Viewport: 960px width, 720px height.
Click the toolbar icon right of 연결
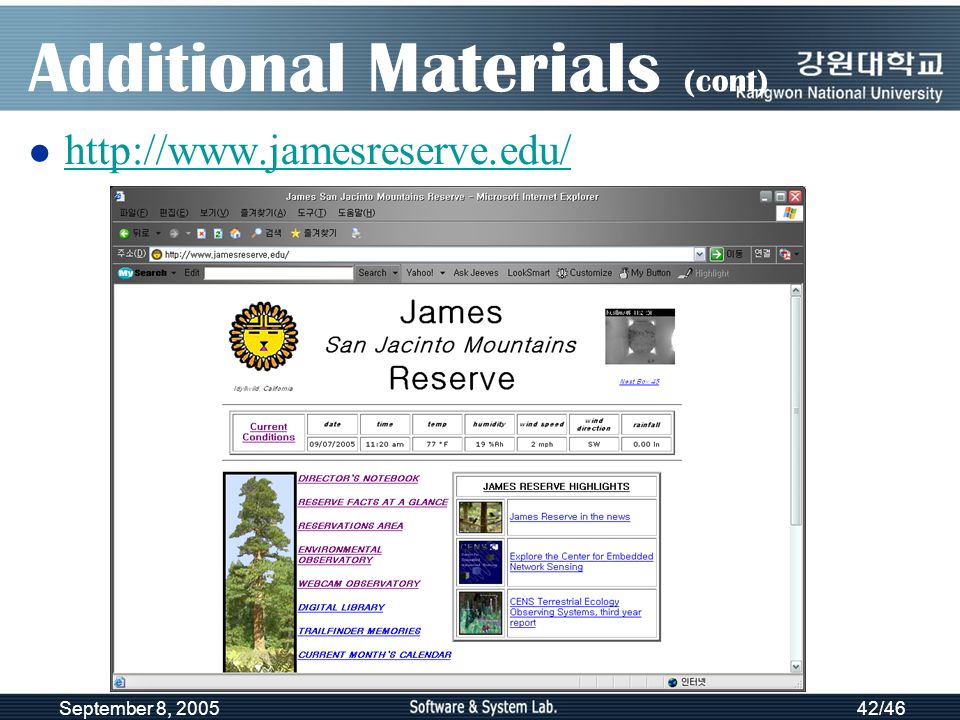click(785, 253)
